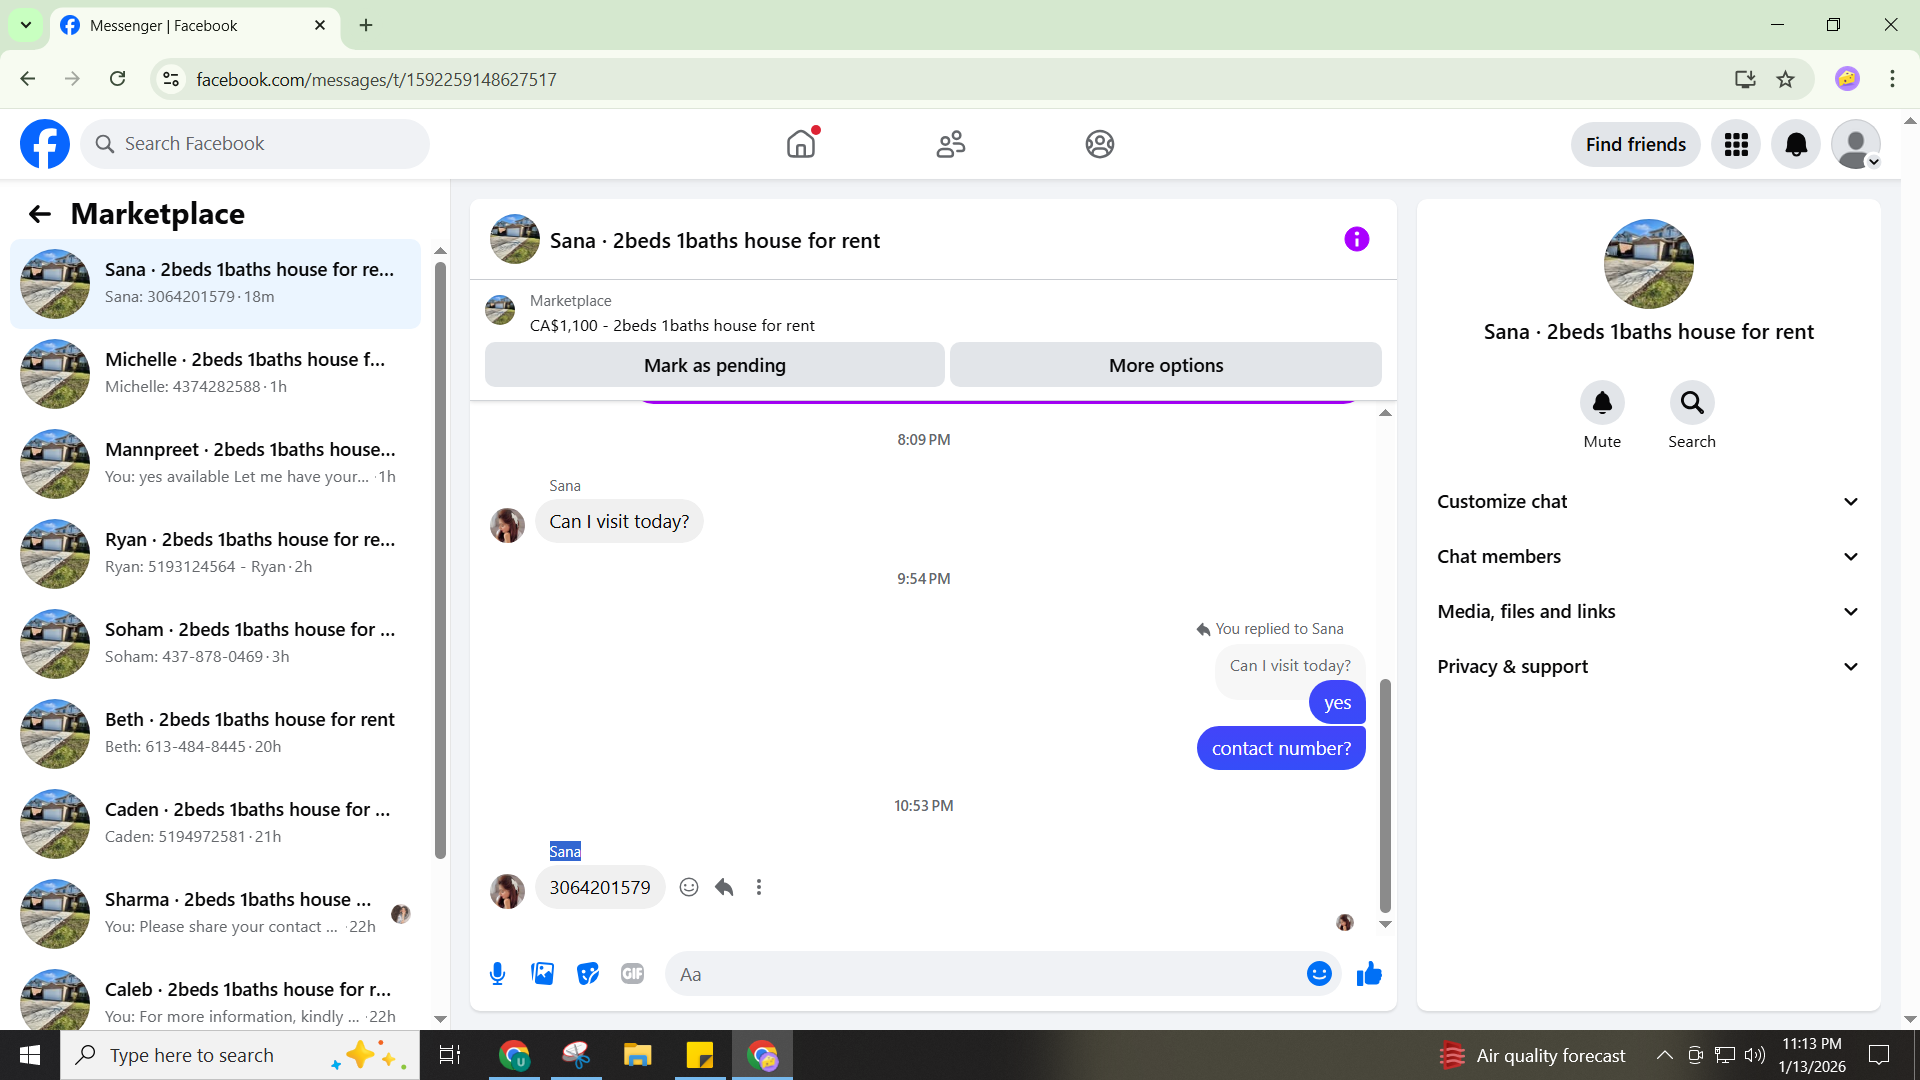Expand Media, files and links

tap(1648, 612)
